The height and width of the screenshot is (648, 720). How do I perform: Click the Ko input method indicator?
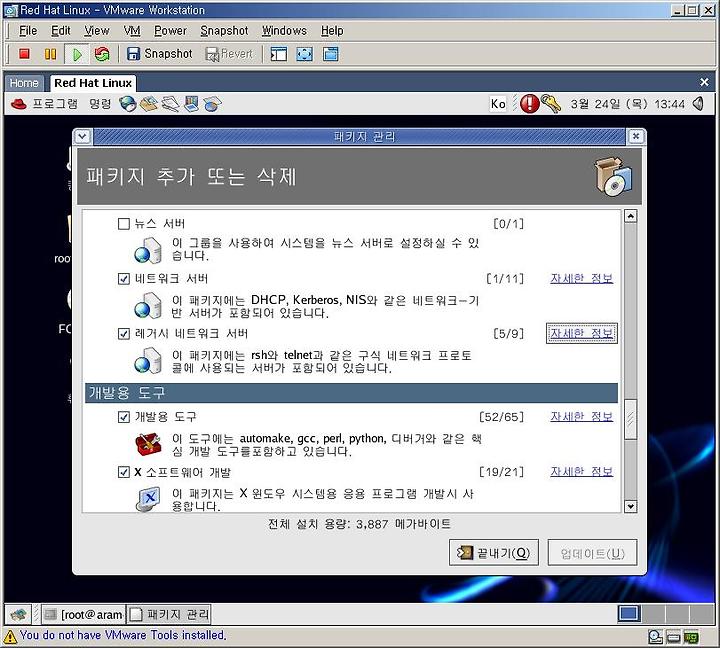(498, 104)
